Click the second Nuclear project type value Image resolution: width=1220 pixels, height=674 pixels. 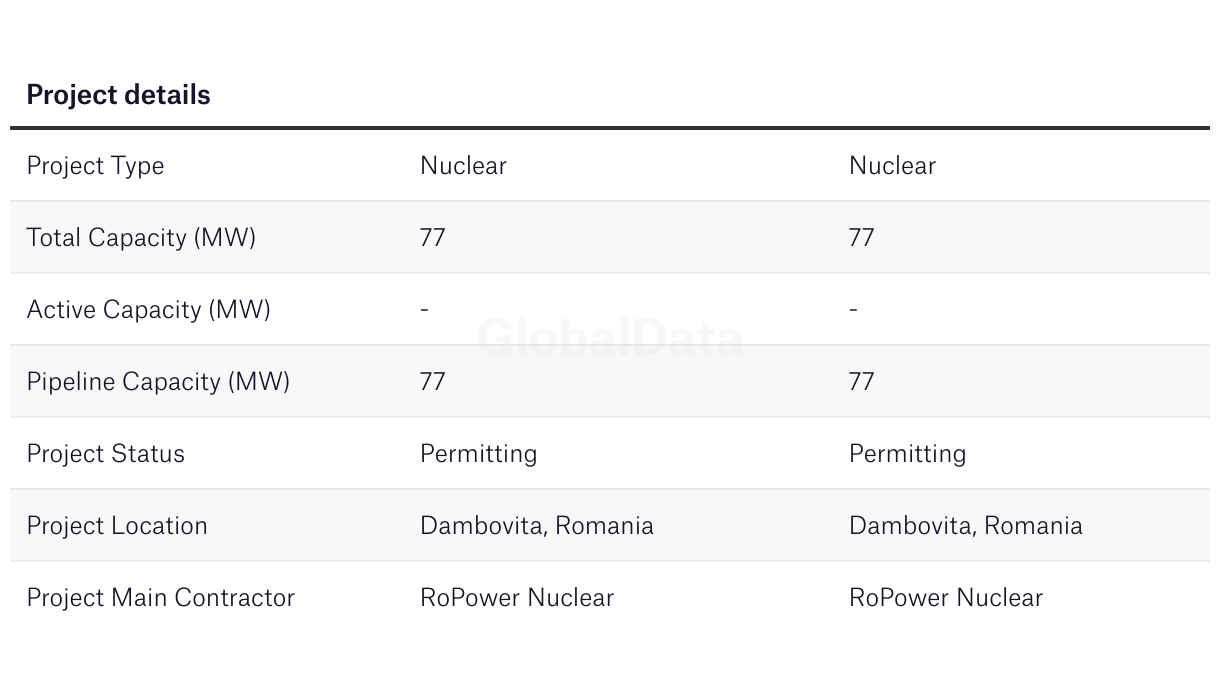[x=892, y=165]
